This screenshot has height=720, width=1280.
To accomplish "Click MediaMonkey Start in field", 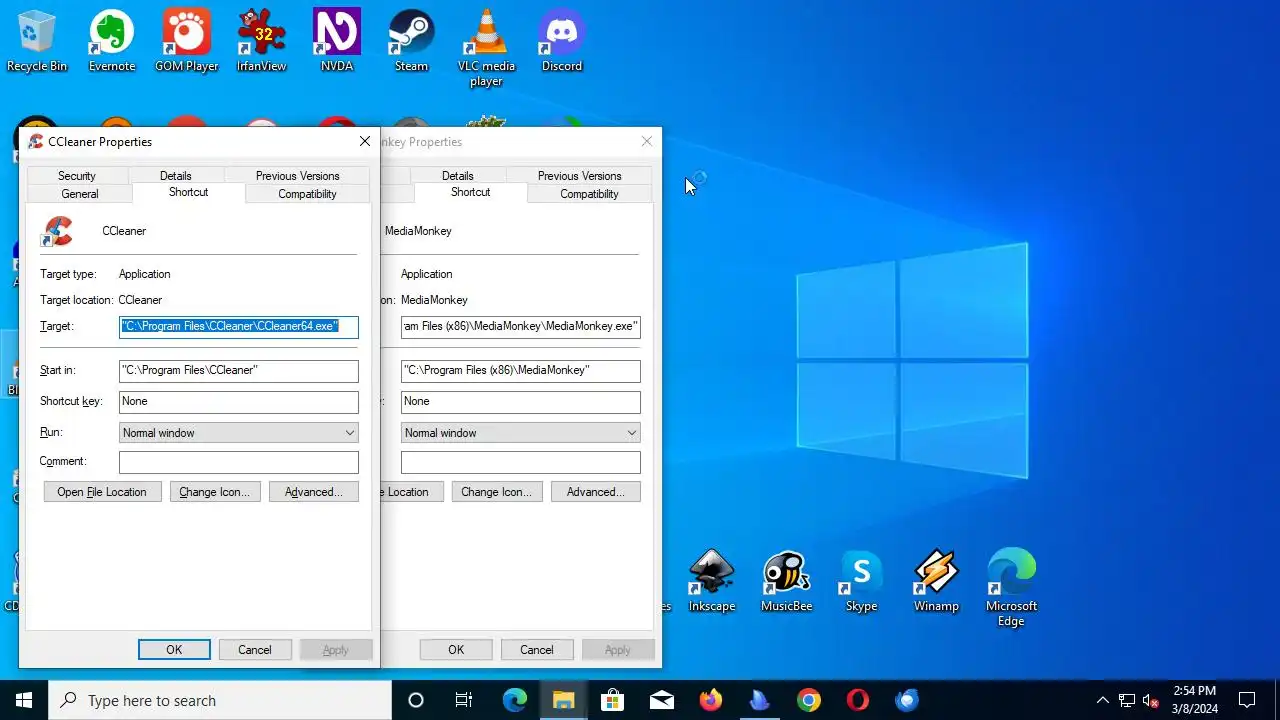I will [x=521, y=371].
